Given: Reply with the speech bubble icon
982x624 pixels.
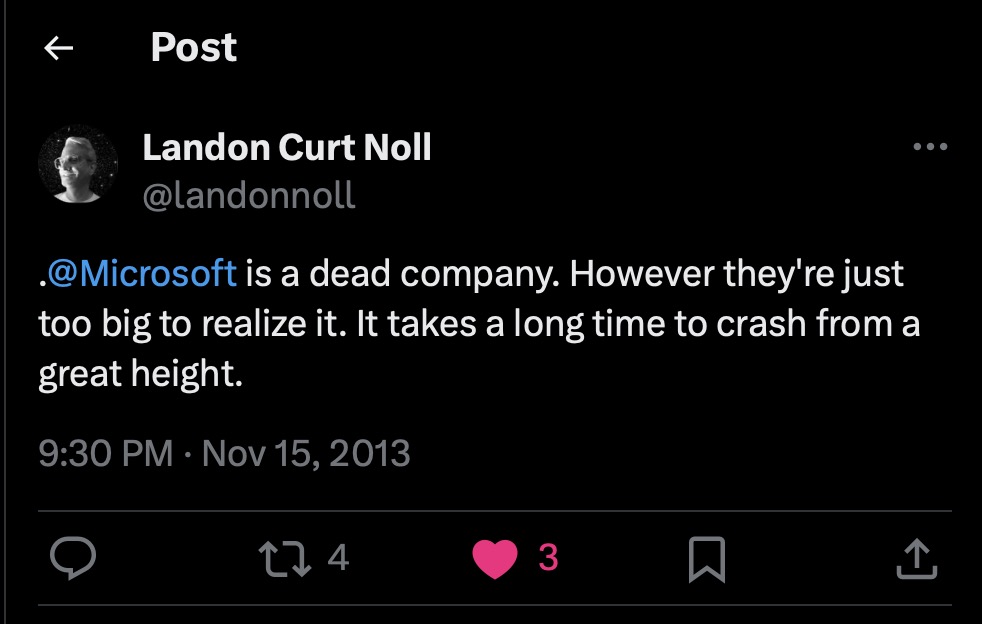Looking at the screenshot, I should click(73, 558).
